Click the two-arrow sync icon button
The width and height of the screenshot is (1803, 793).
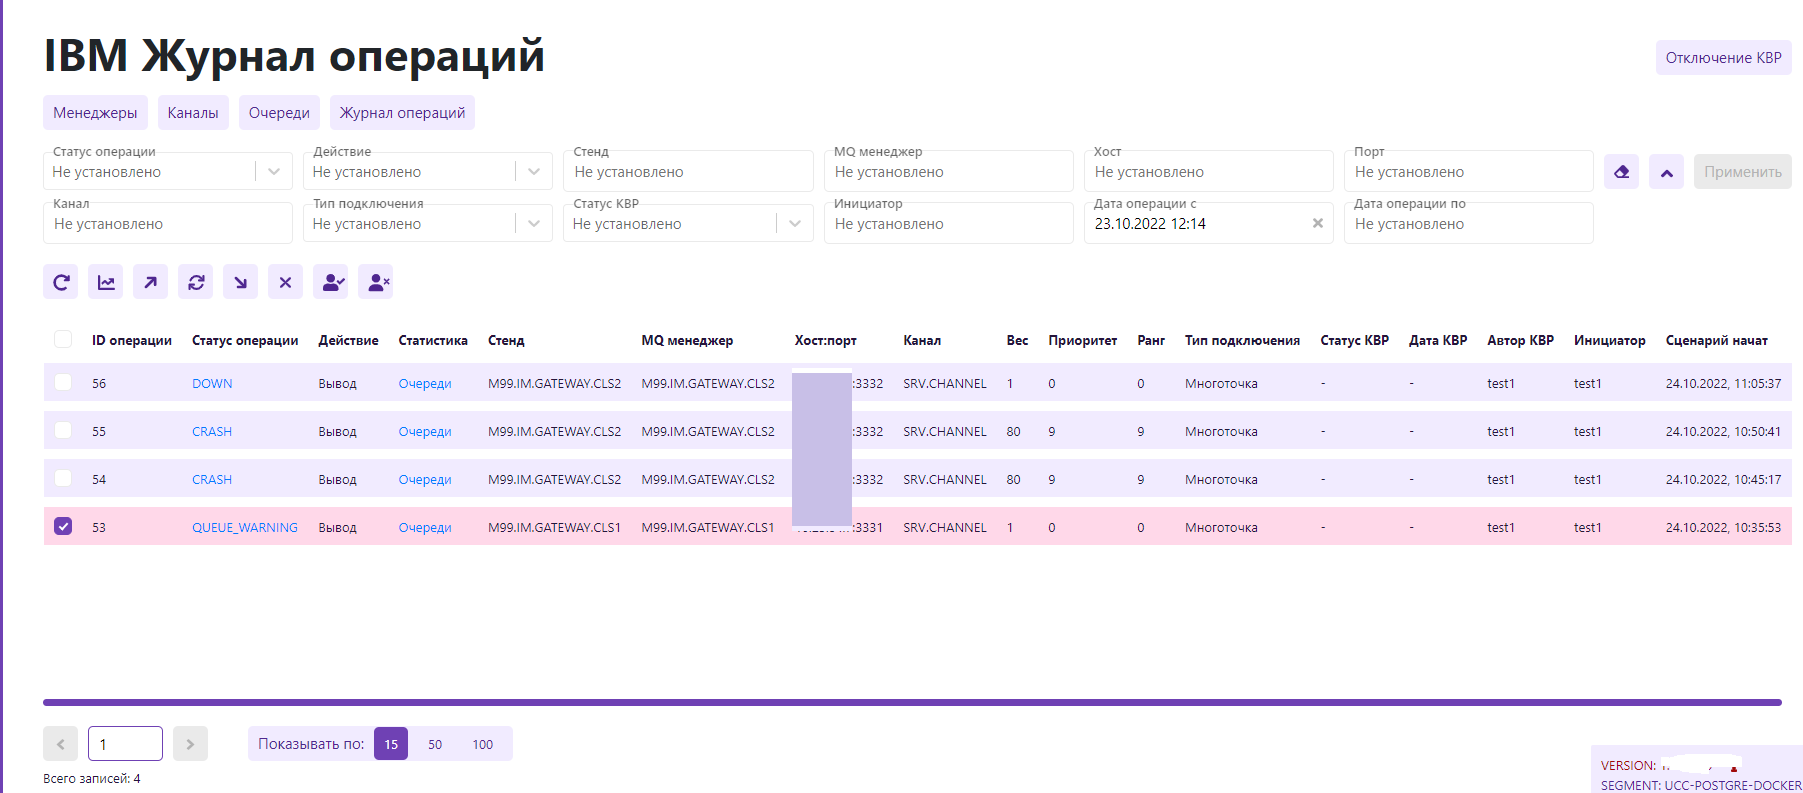tap(196, 282)
